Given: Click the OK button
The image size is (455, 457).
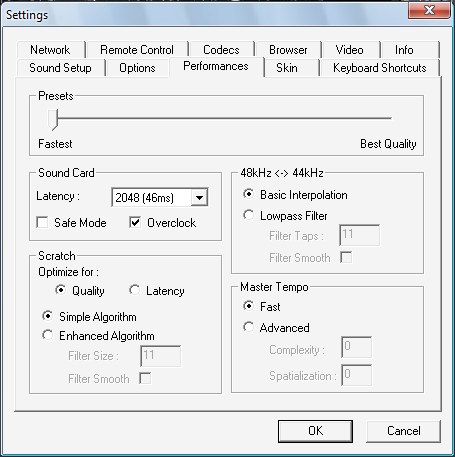Looking at the screenshot, I should [x=315, y=431].
